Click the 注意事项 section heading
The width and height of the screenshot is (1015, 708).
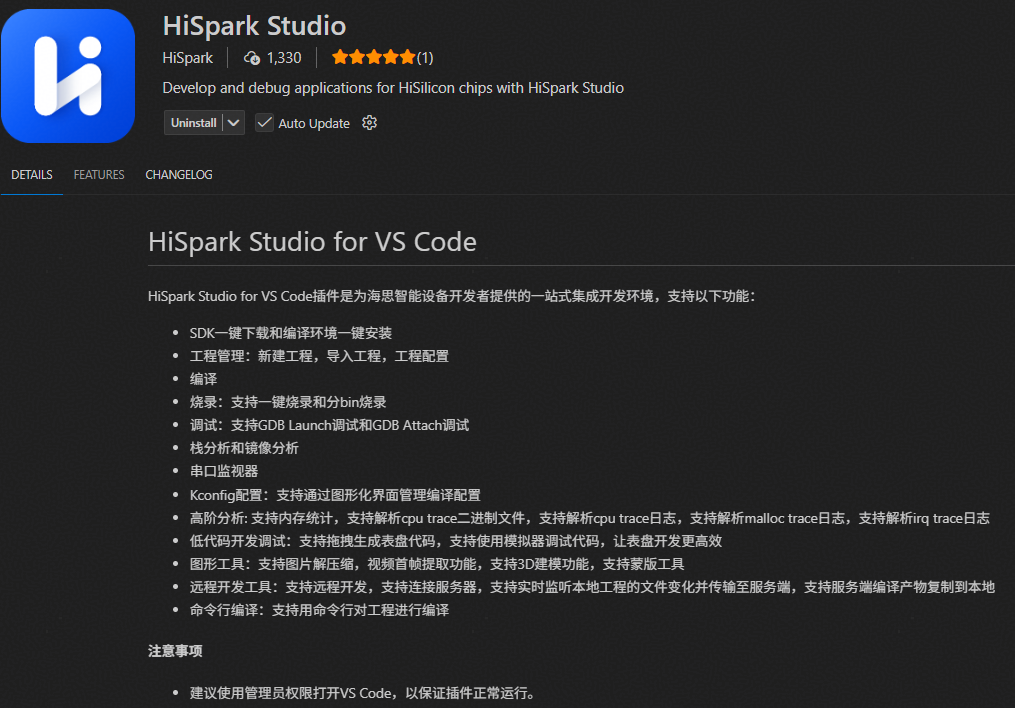(x=175, y=651)
